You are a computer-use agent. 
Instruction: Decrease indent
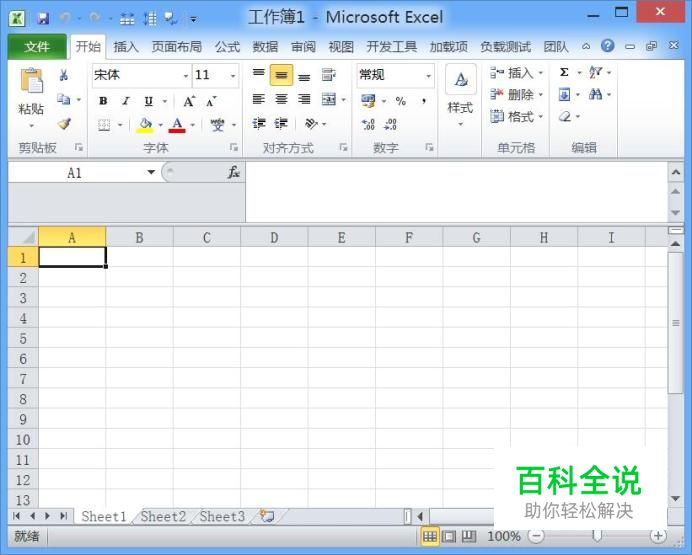pyautogui.click(x=259, y=124)
